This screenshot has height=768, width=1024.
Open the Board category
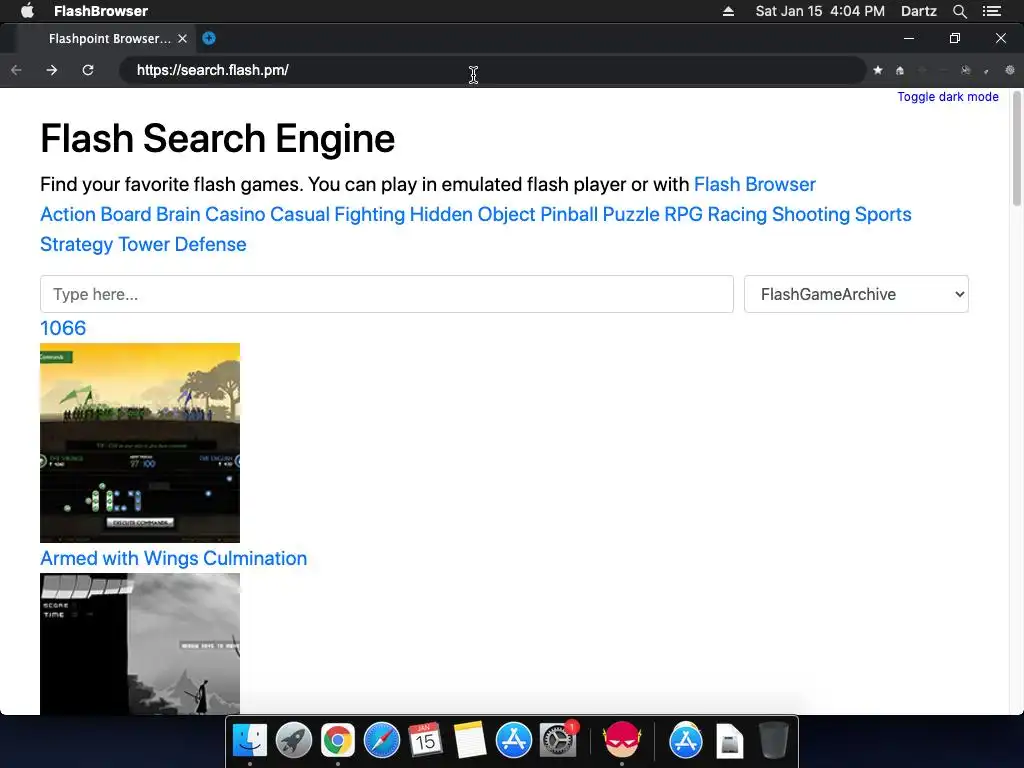(125, 214)
